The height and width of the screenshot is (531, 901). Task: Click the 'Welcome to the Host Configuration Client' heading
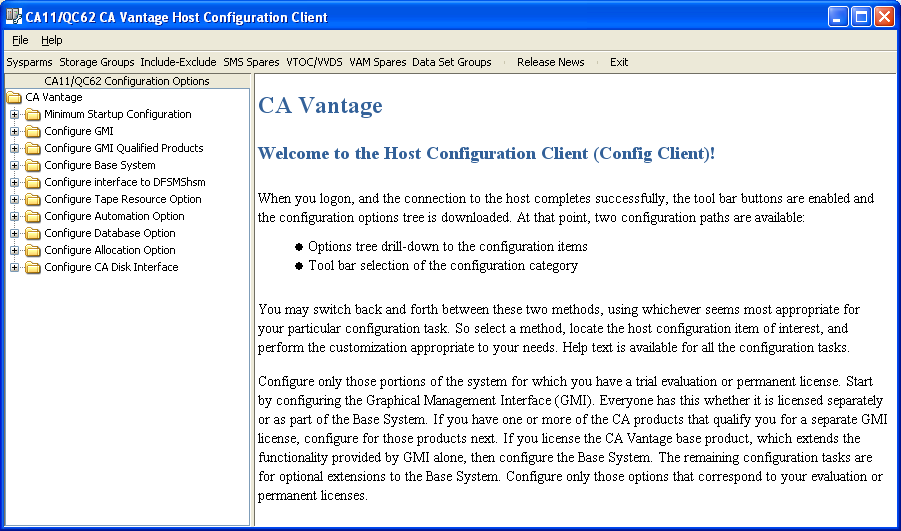486,154
